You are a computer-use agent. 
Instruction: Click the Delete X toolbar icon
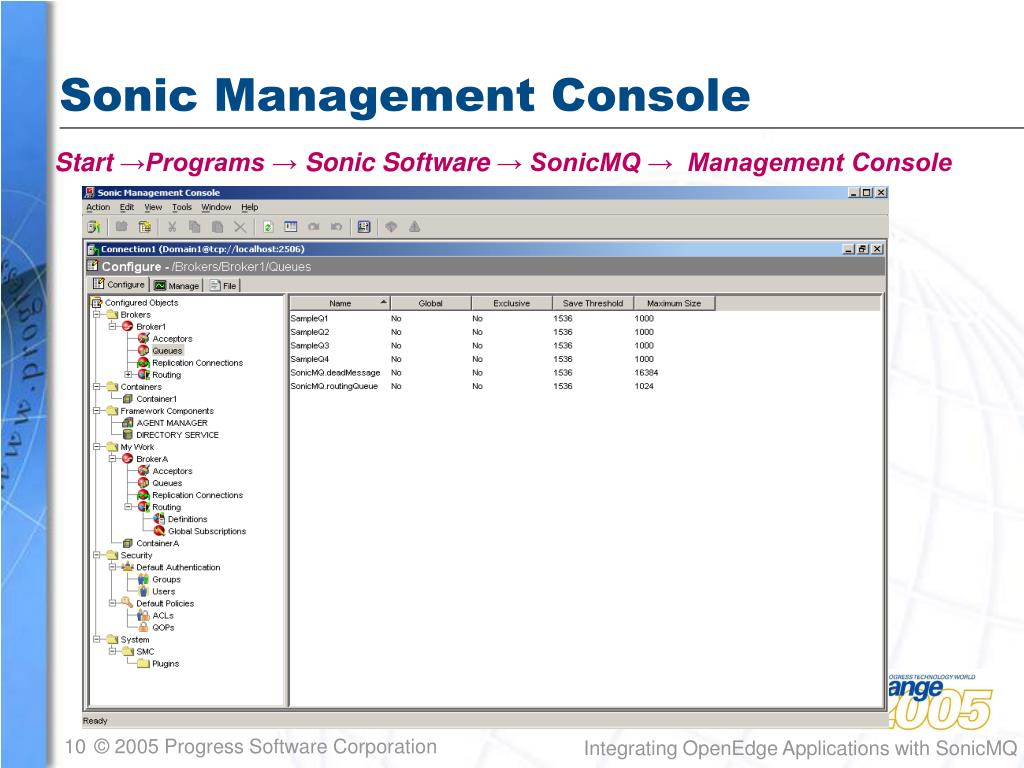pyautogui.click(x=240, y=227)
